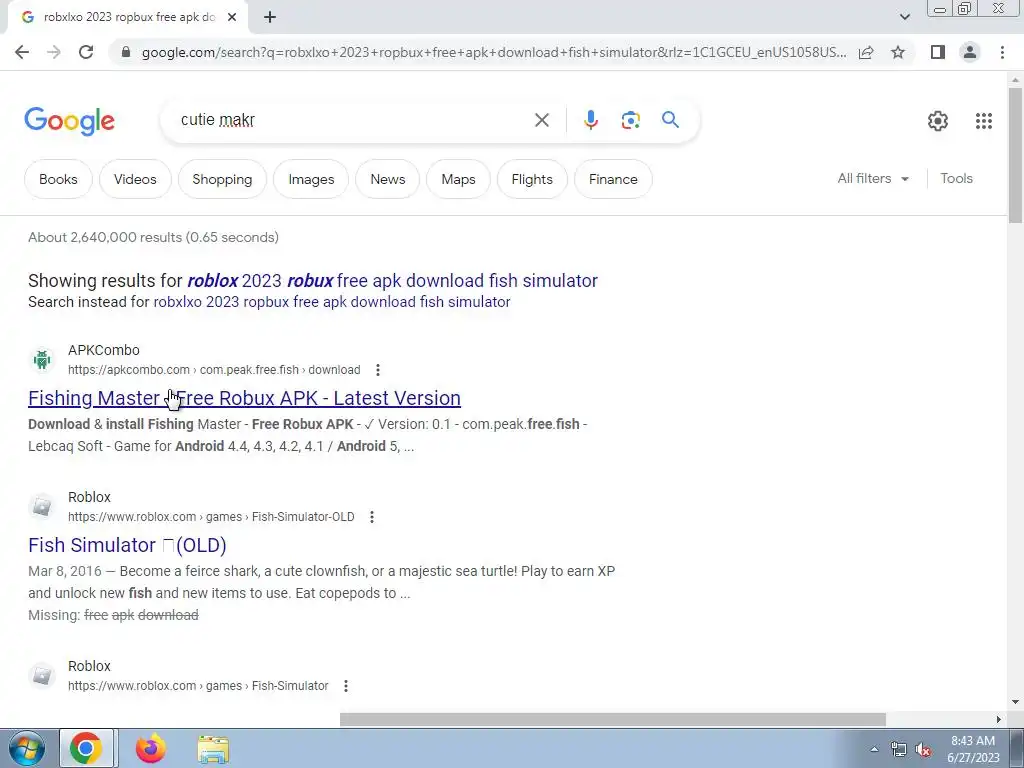Open Fish-Simulator-OLD result options menu
1024x768 pixels.
(372, 517)
